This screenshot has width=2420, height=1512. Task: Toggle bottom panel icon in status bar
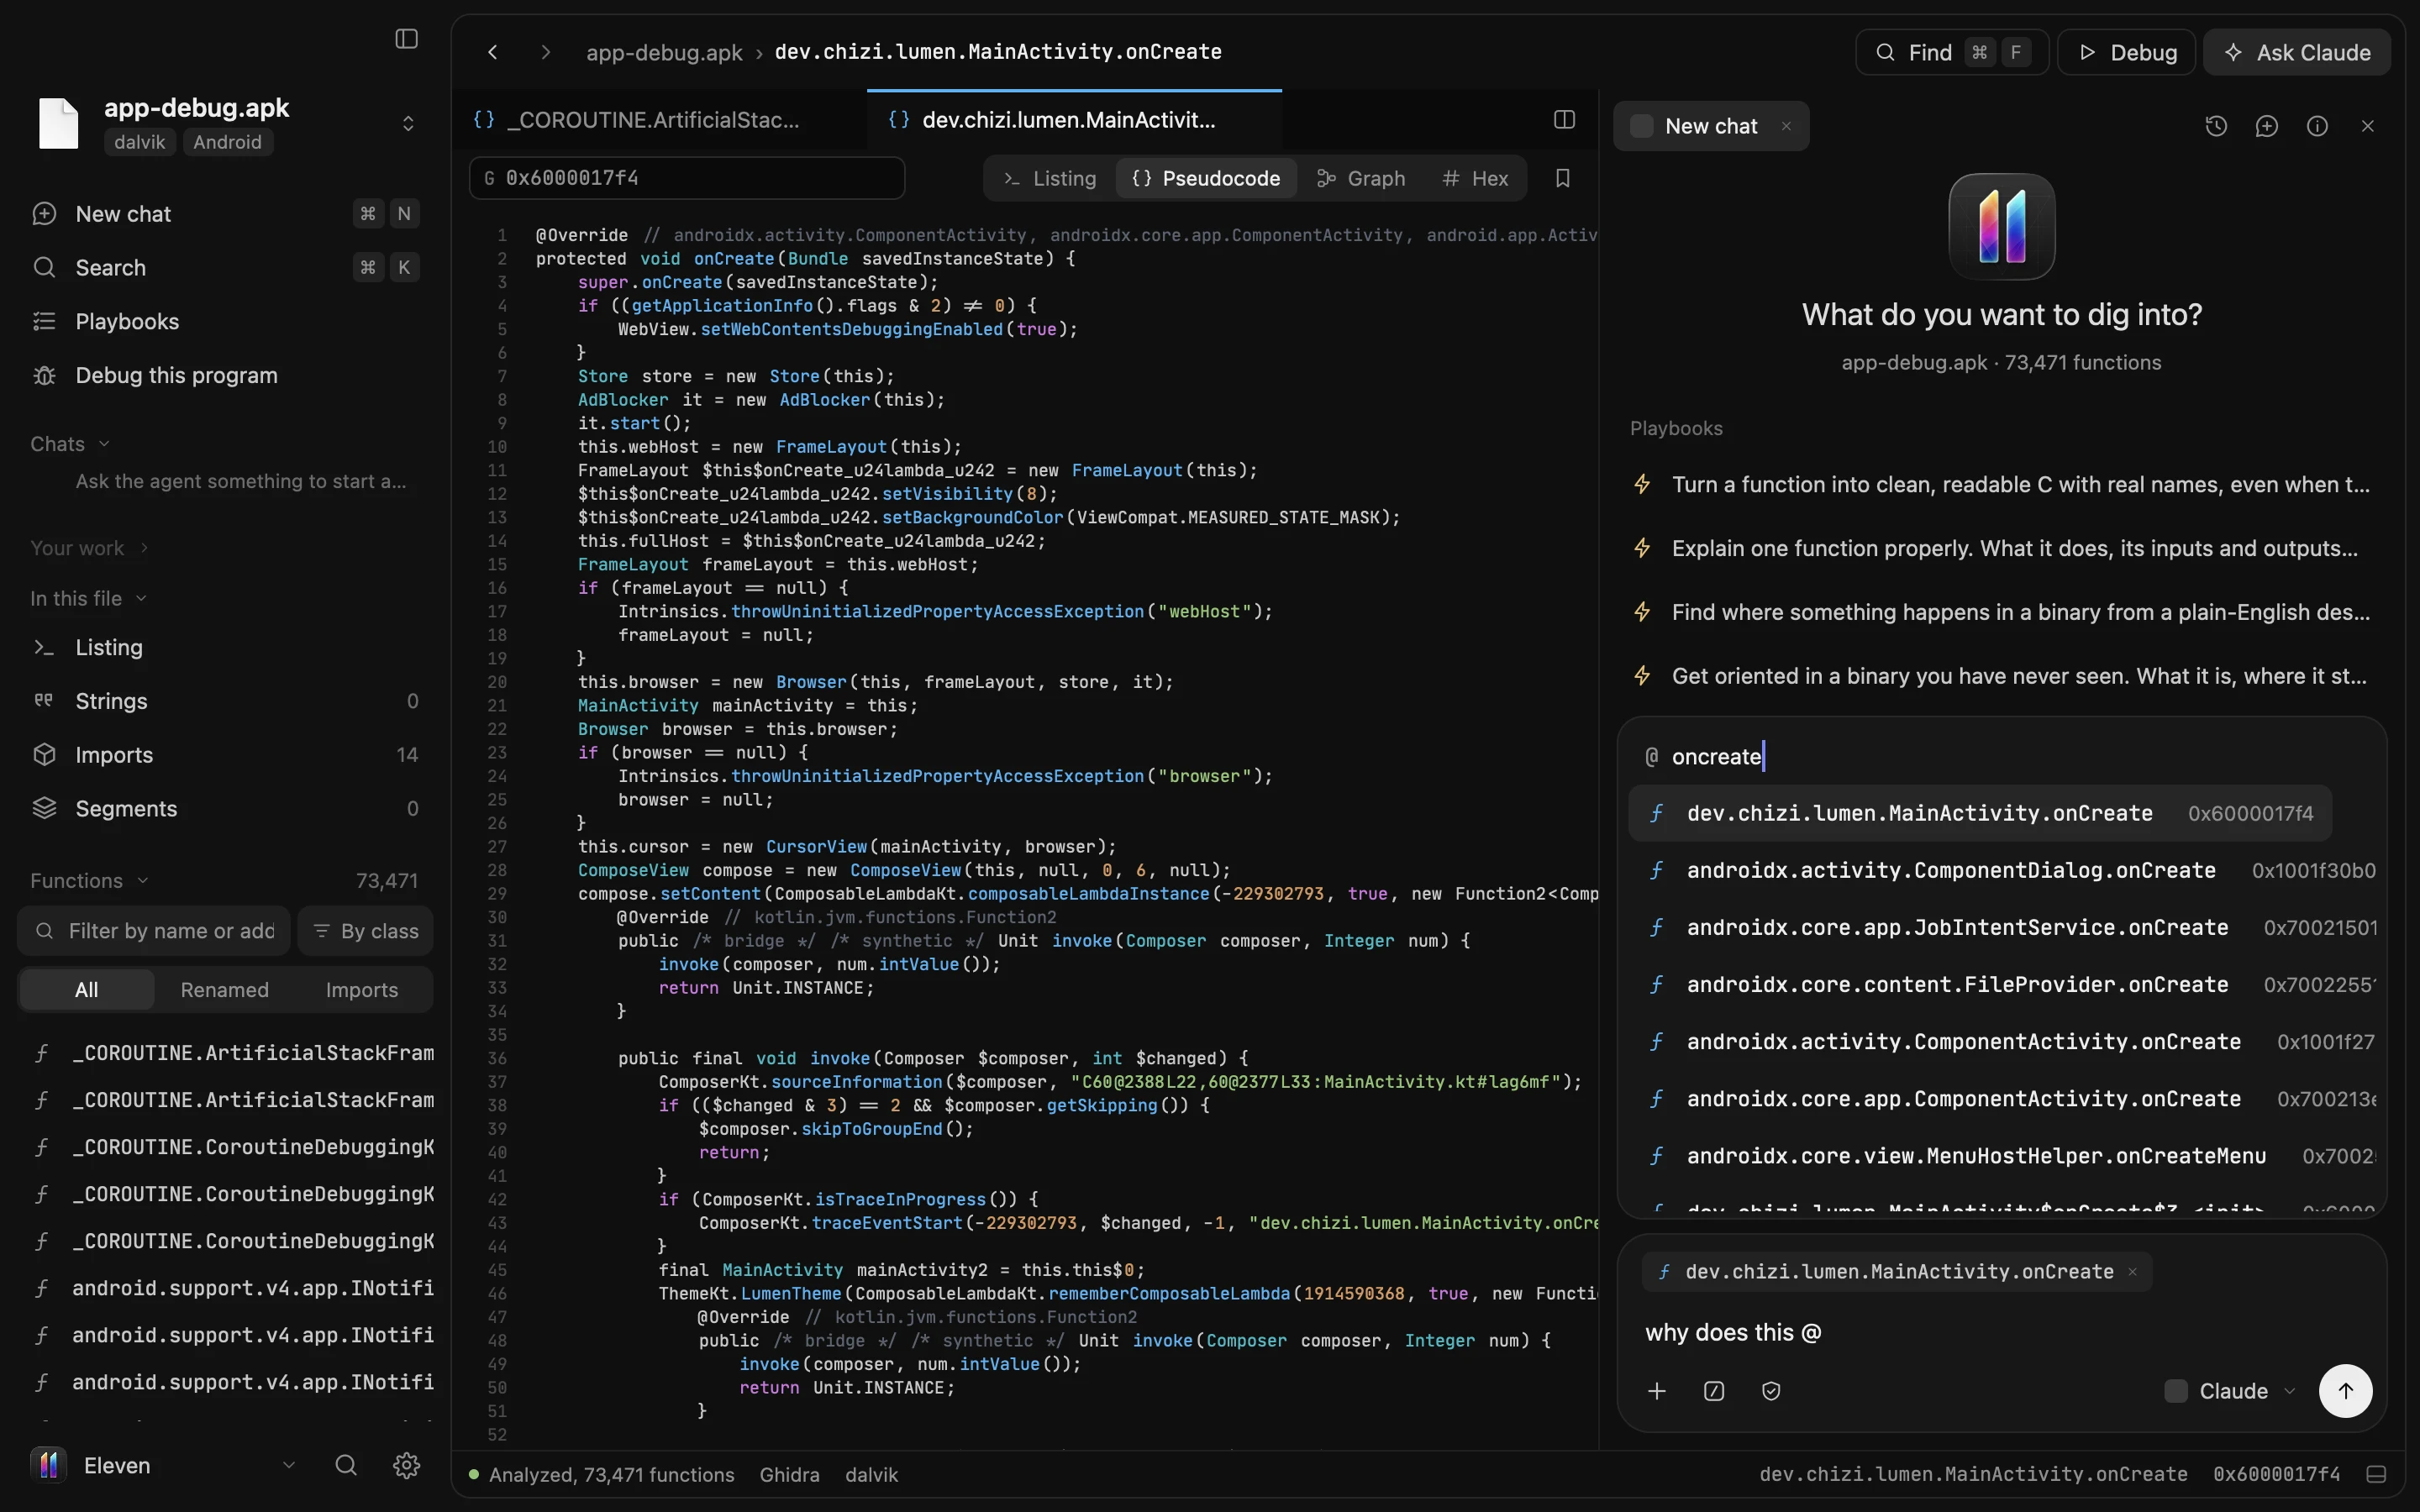pos(2377,1475)
